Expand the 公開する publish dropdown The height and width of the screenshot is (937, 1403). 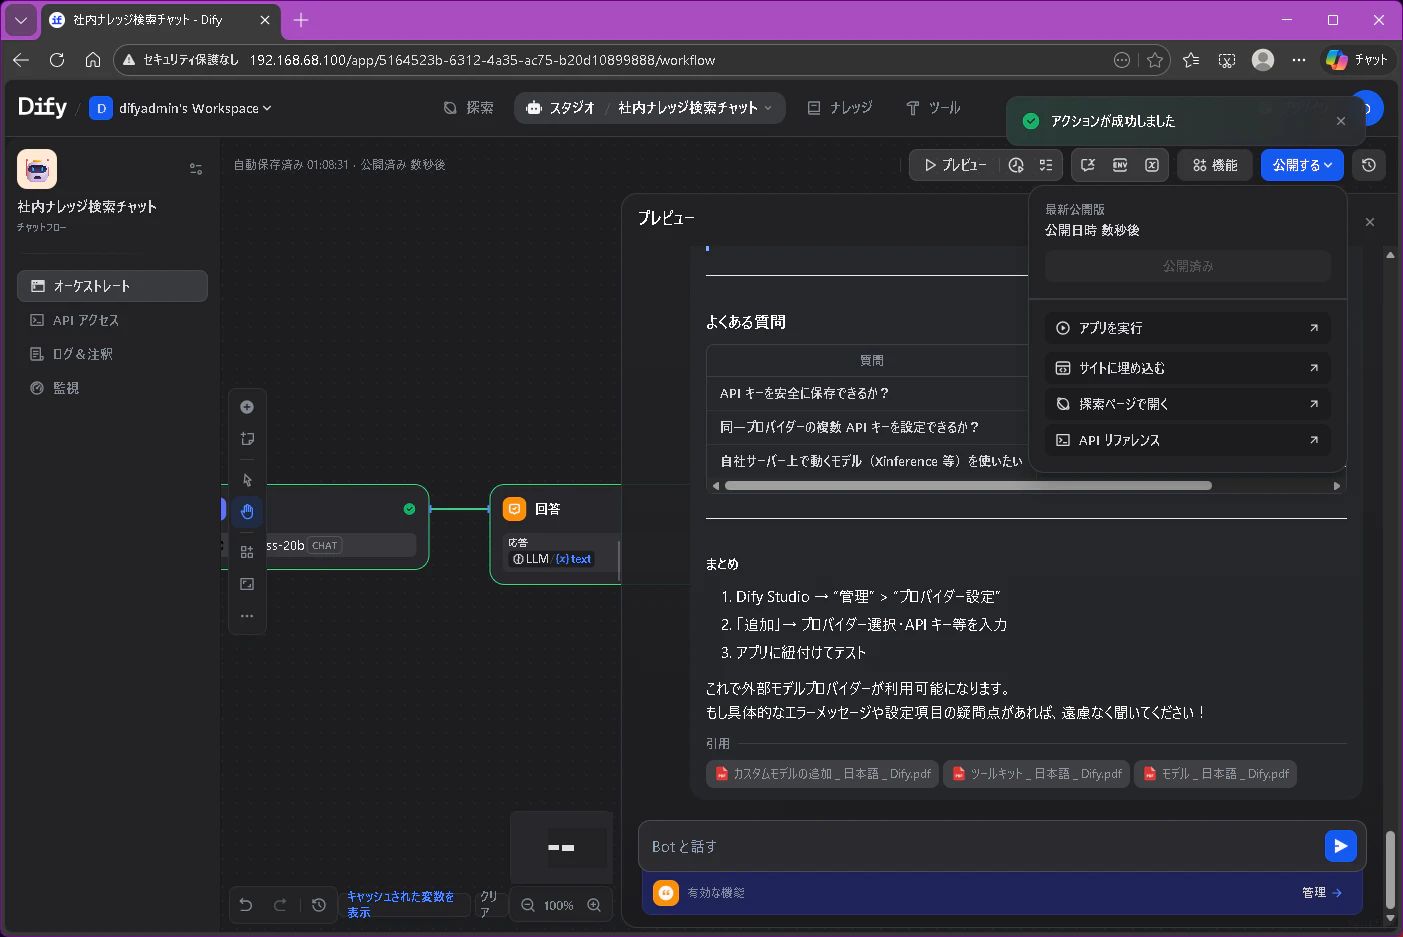(x=1302, y=165)
